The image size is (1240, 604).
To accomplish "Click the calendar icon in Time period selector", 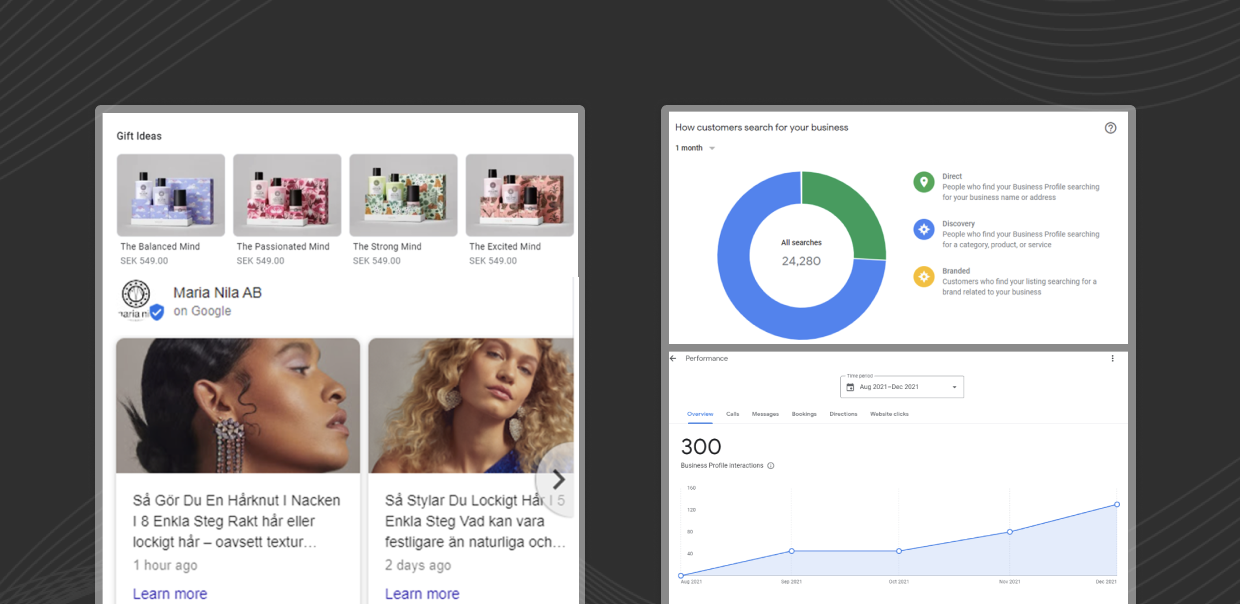I will (851, 386).
